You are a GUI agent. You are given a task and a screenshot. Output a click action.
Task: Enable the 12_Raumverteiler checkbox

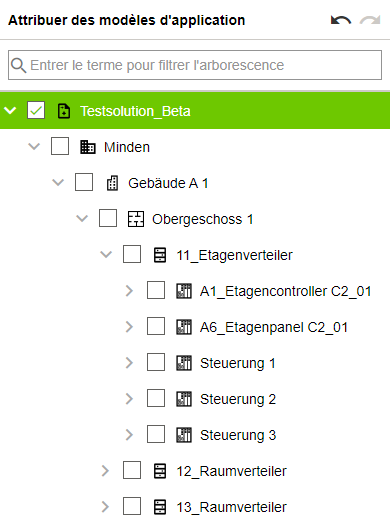[132, 470]
